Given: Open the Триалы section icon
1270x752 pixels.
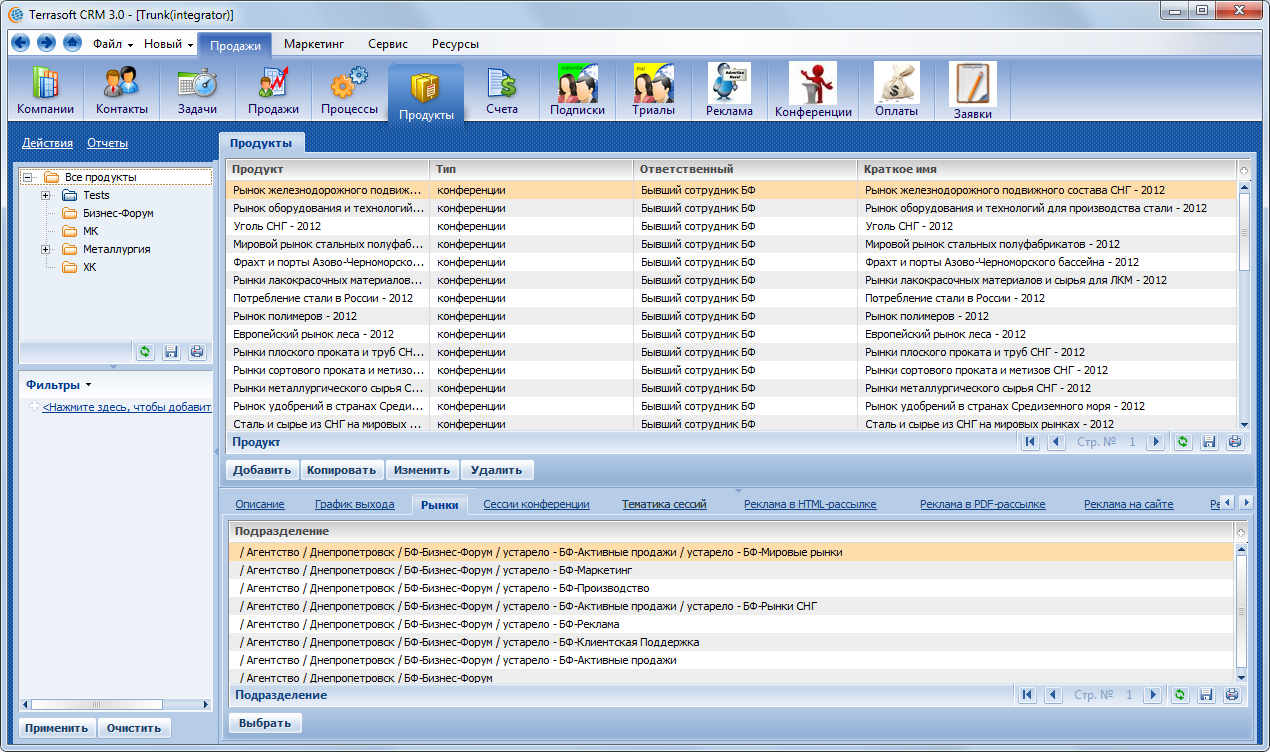Looking at the screenshot, I should click(654, 92).
